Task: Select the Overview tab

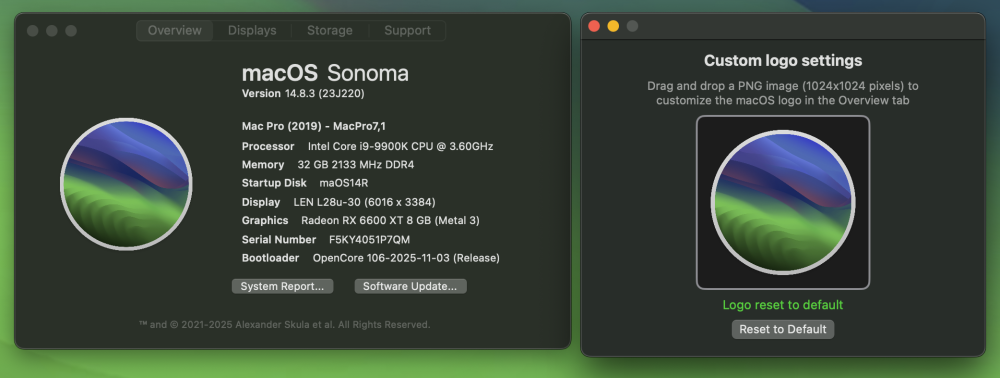Action: pos(175,31)
